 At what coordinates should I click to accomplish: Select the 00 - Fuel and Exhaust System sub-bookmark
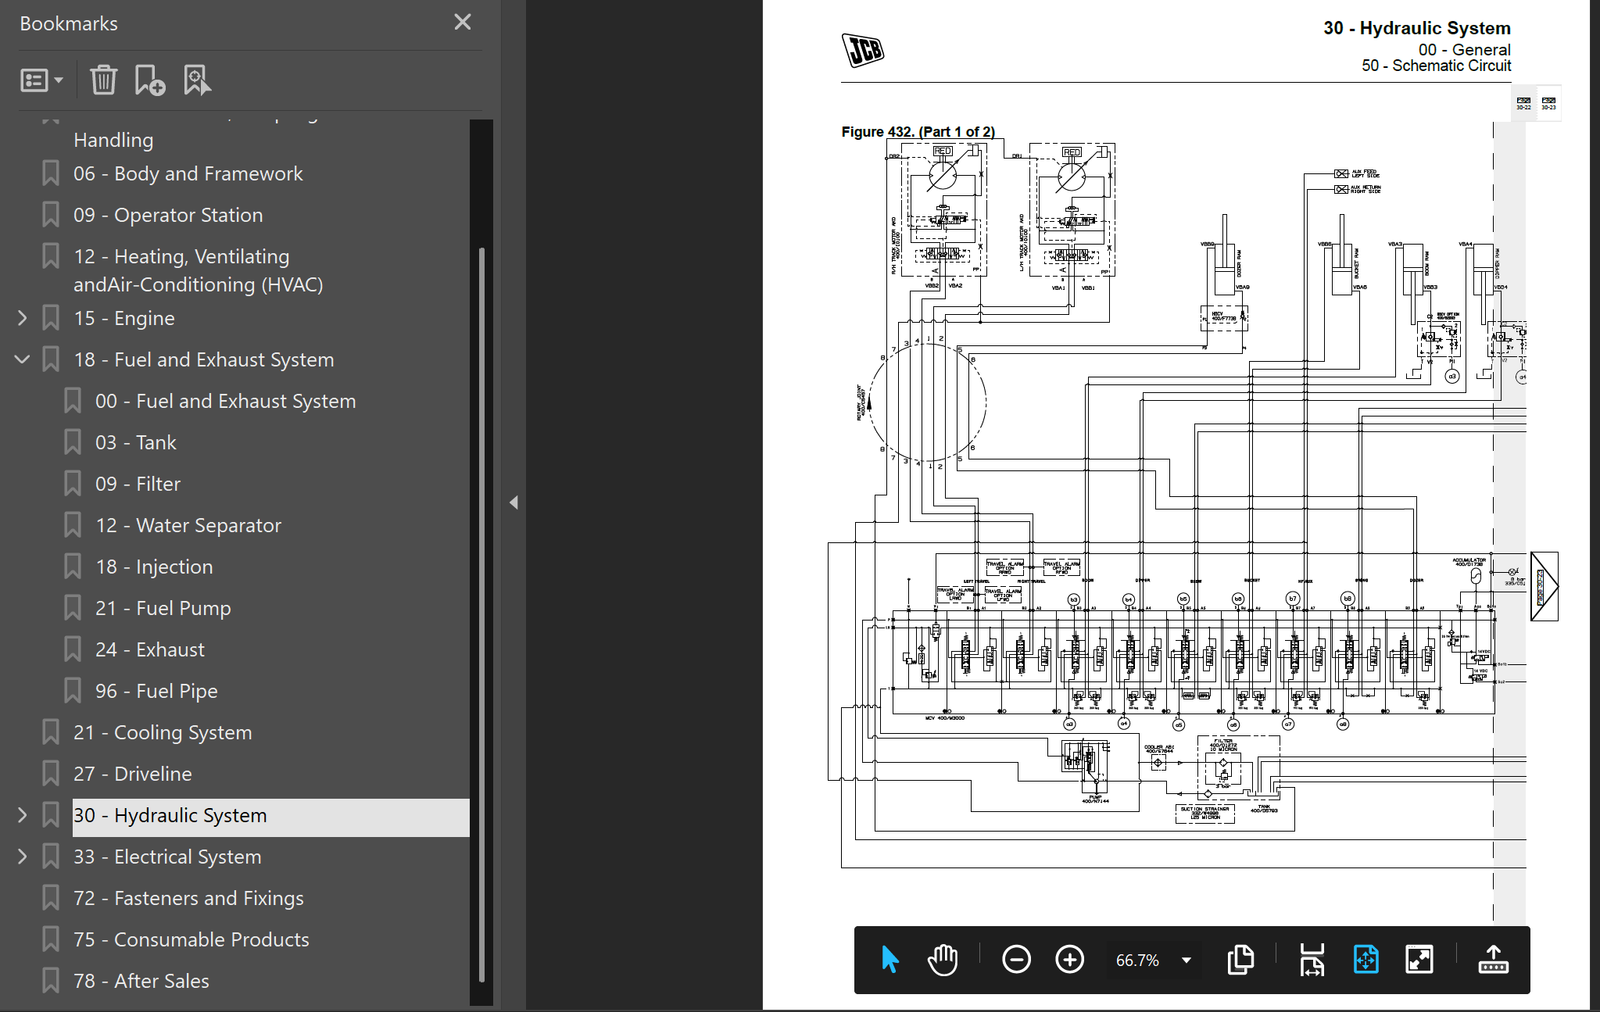(225, 401)
